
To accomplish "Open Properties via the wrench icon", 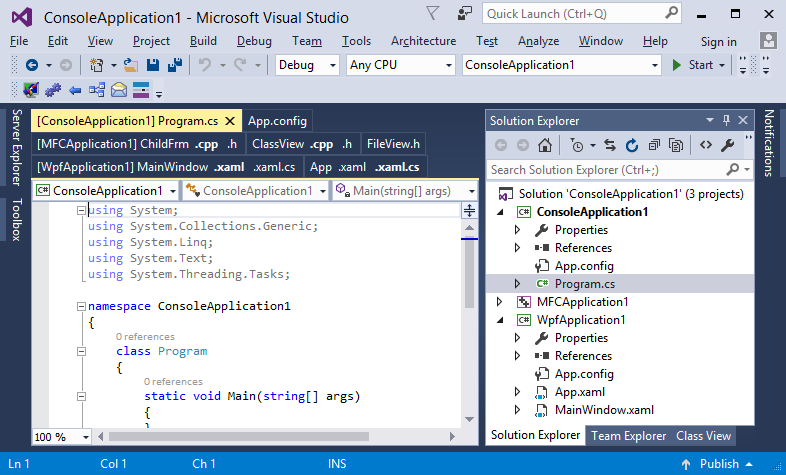I will [728, 145].
